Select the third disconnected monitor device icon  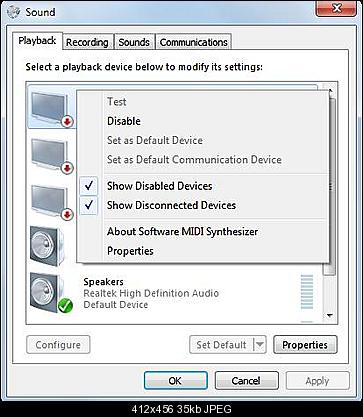point(52,201)
